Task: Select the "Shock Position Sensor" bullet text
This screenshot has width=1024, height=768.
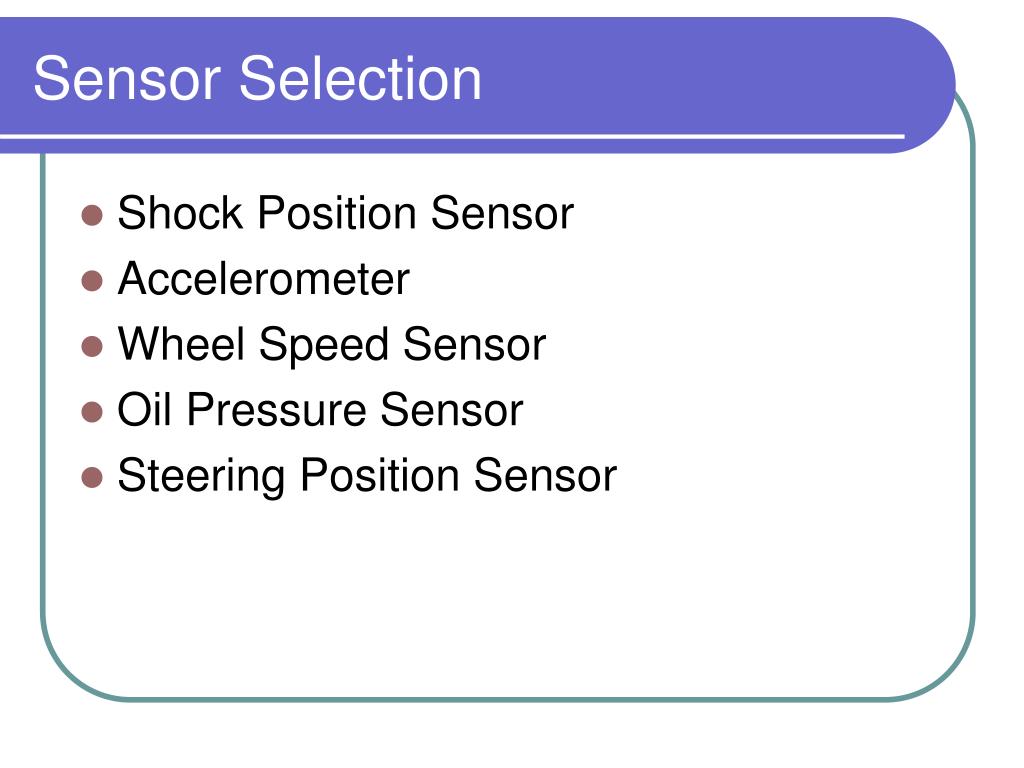Action: pos(345,213)
